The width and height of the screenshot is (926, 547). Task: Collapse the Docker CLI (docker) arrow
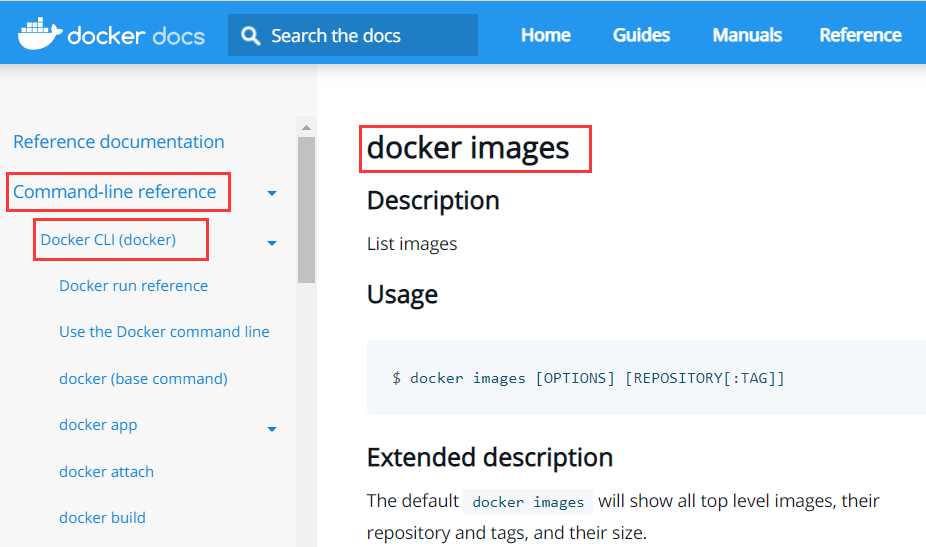(x=272, y=243)
